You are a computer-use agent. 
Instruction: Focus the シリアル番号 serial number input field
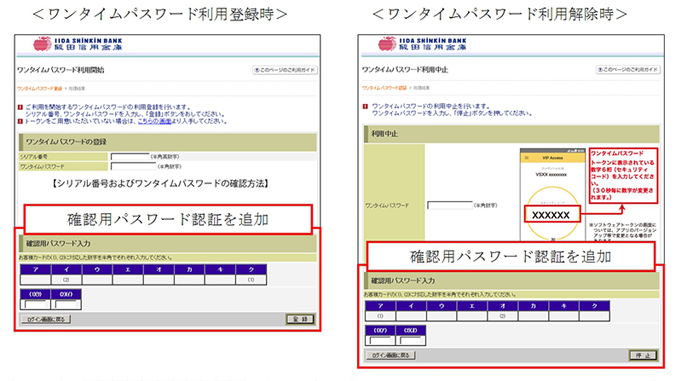coord(130,156)
